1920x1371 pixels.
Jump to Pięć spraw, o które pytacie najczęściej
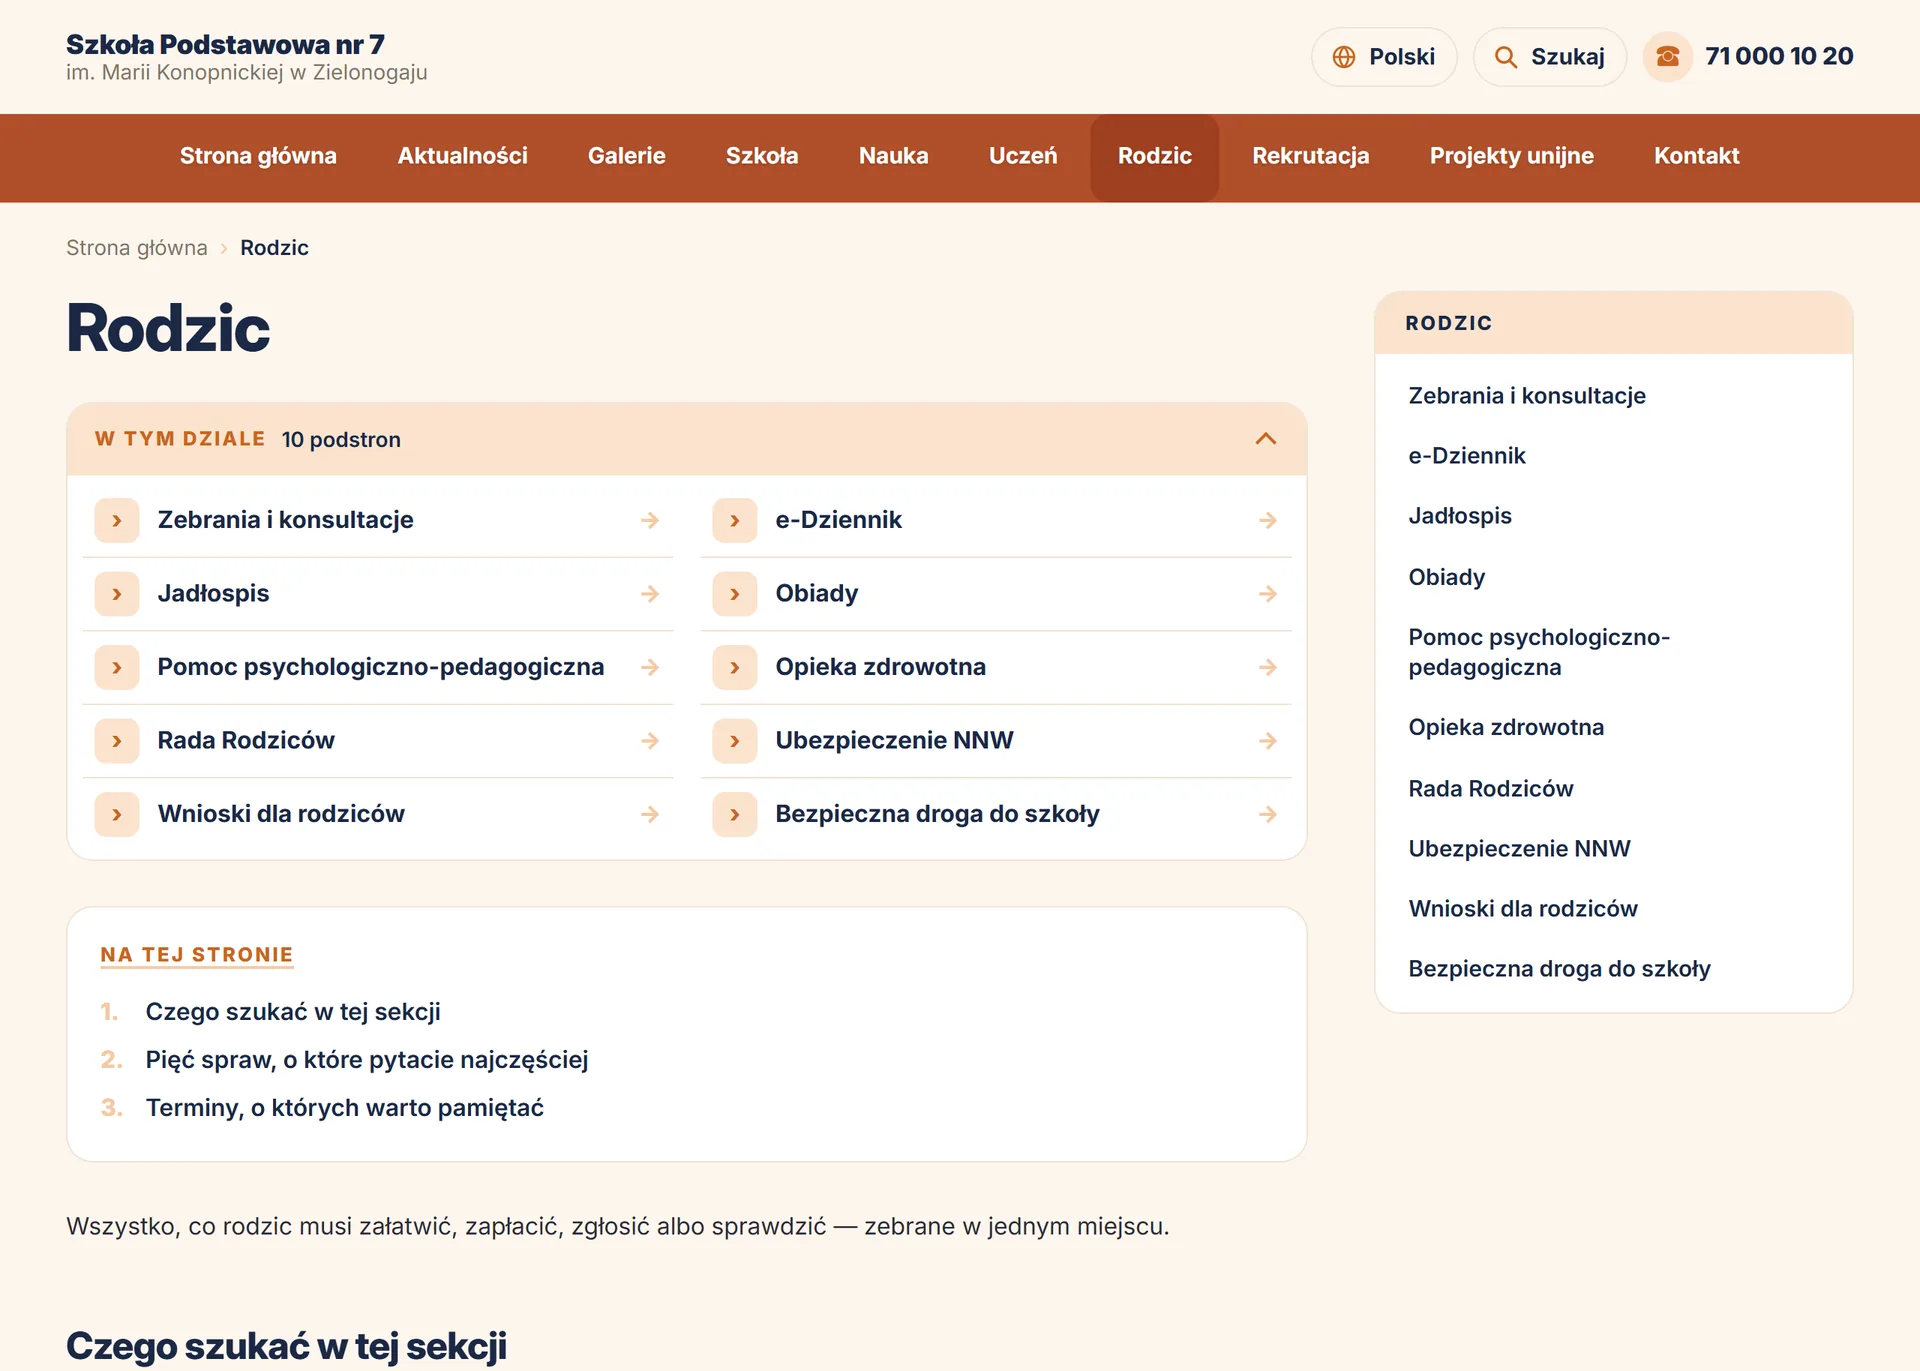click(x=367, y=1060)
